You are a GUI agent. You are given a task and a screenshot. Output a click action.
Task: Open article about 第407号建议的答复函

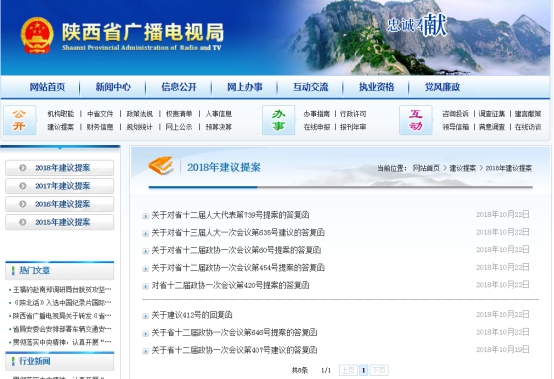[234, 350]
